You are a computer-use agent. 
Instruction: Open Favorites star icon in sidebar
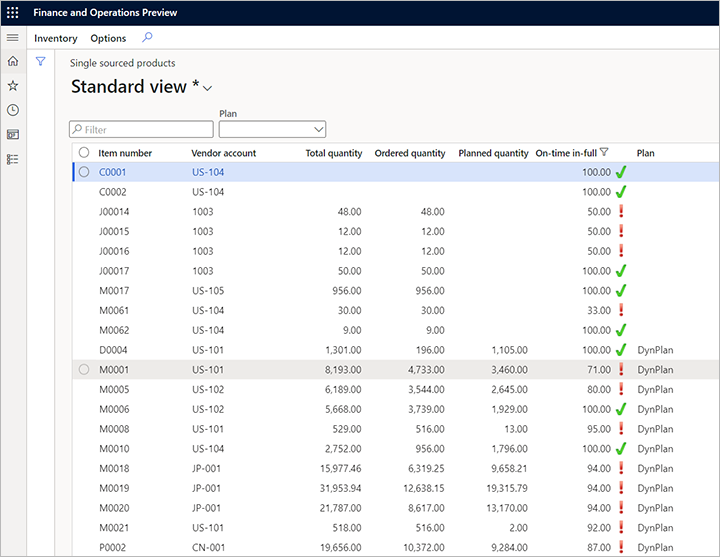pos(13,85)
